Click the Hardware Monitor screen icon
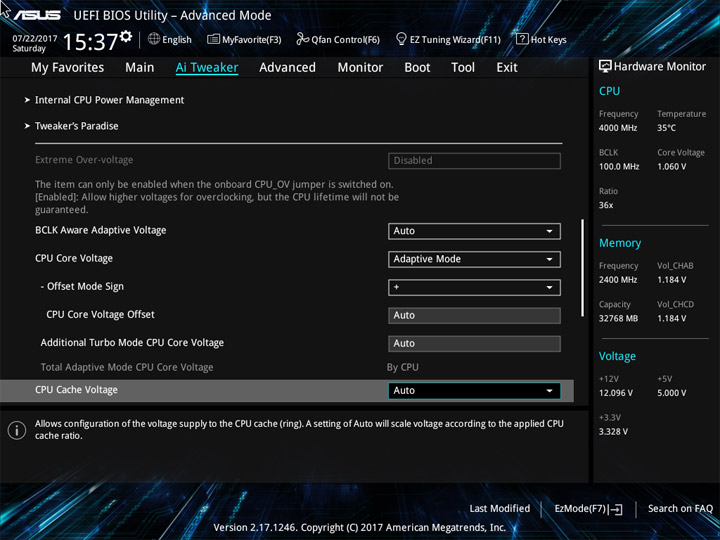The height and width of the screenshot is (540, 720). pos(605,67)
